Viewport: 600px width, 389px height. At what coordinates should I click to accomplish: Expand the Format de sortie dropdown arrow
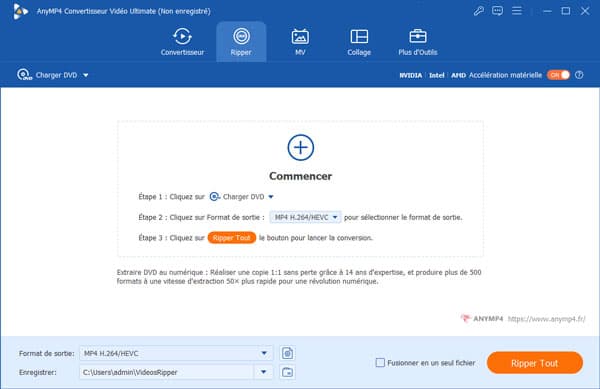pos(264,353)
